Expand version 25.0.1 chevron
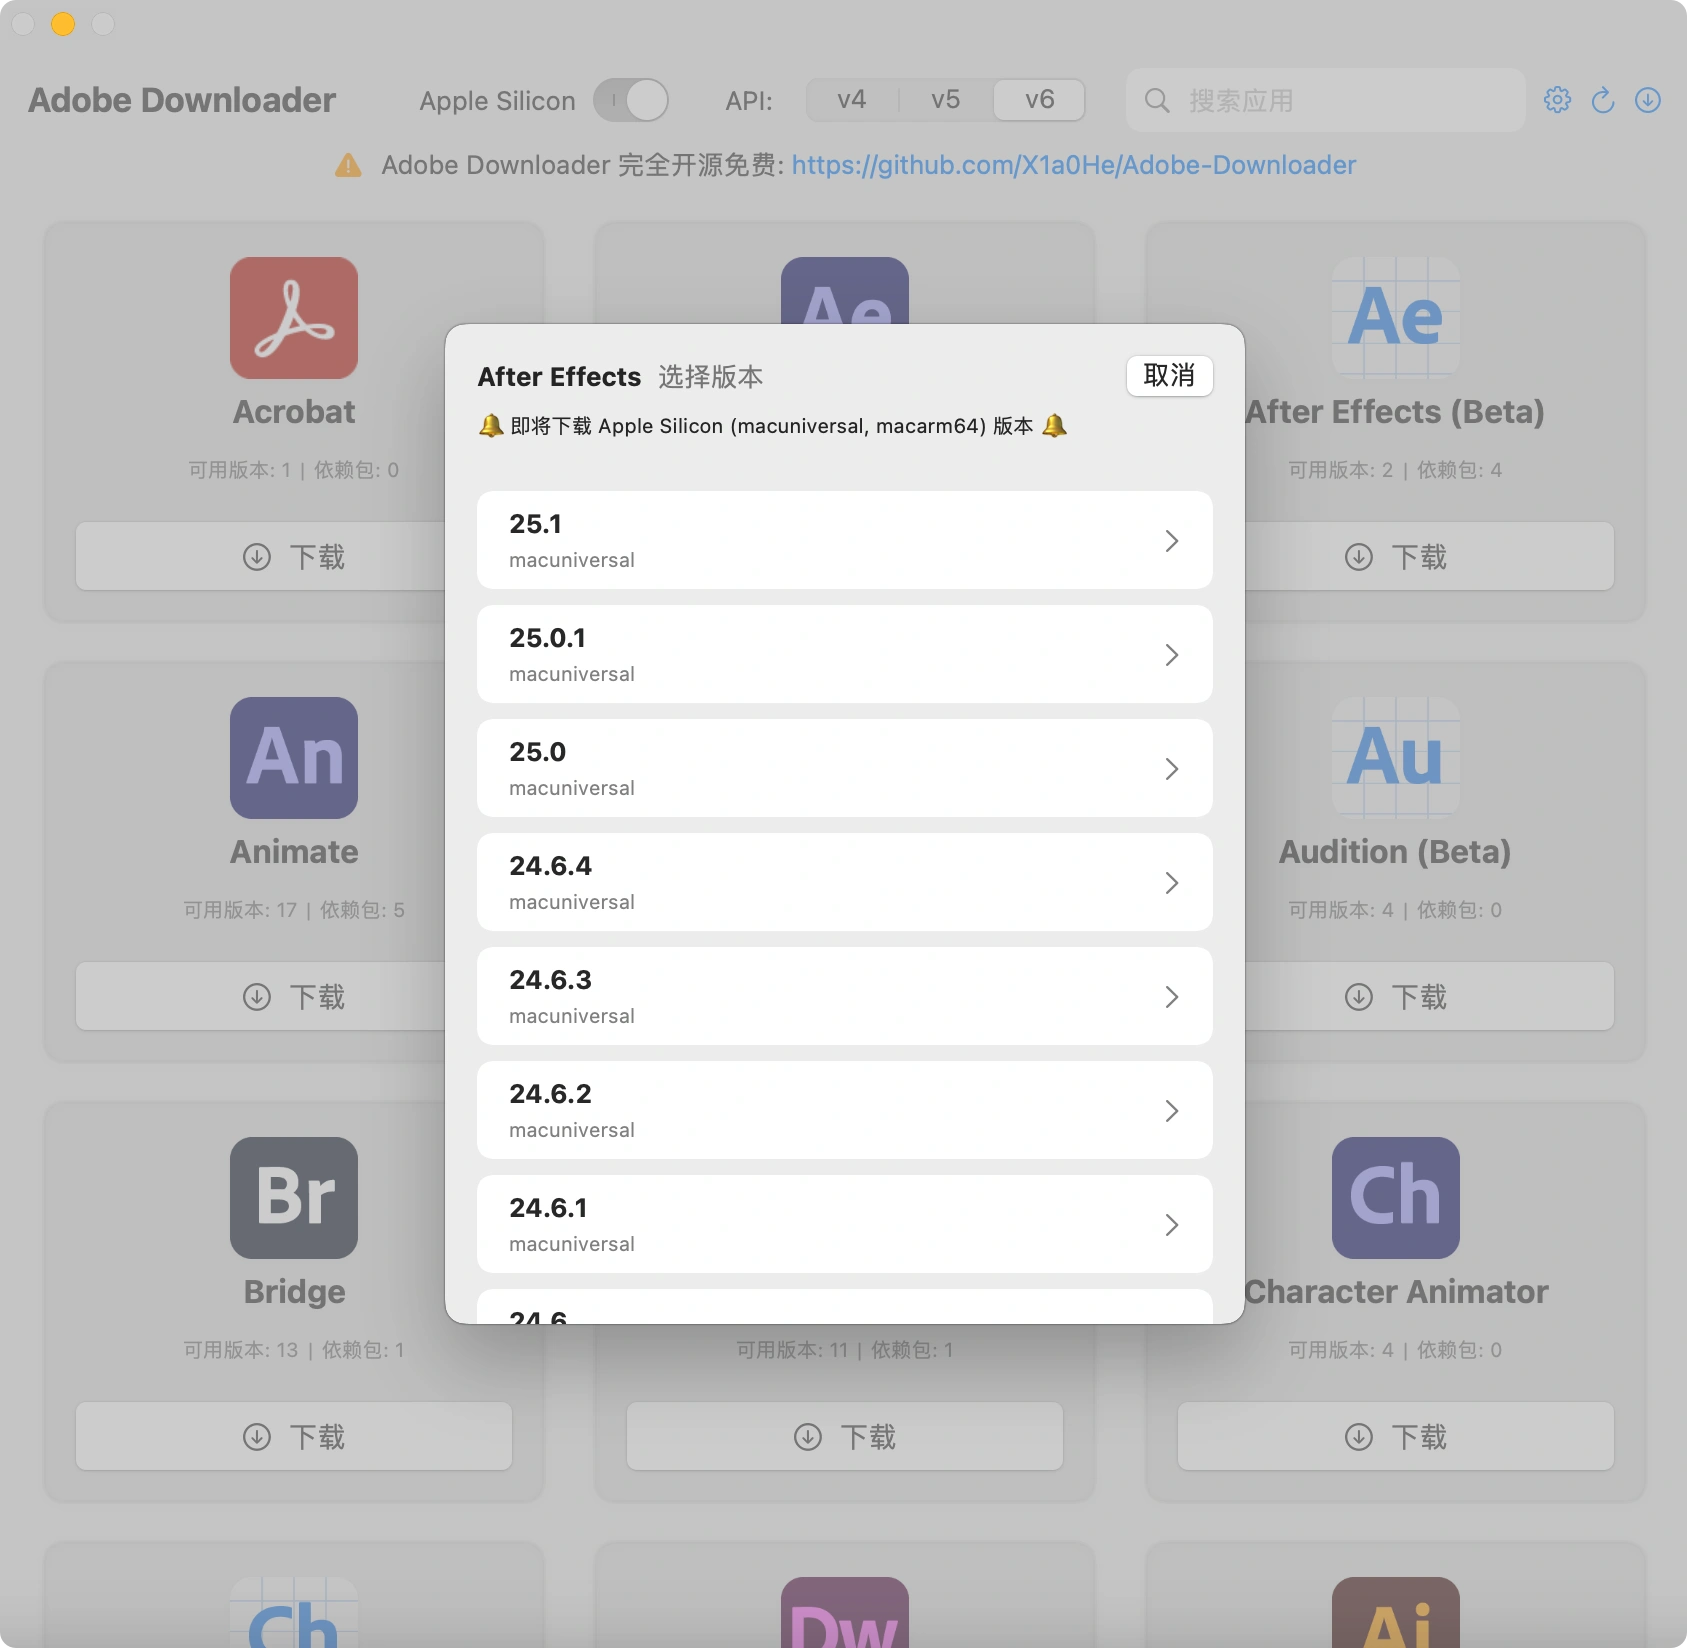This screenshot has height=1648, width=1687. click(x=1172, y=655)
